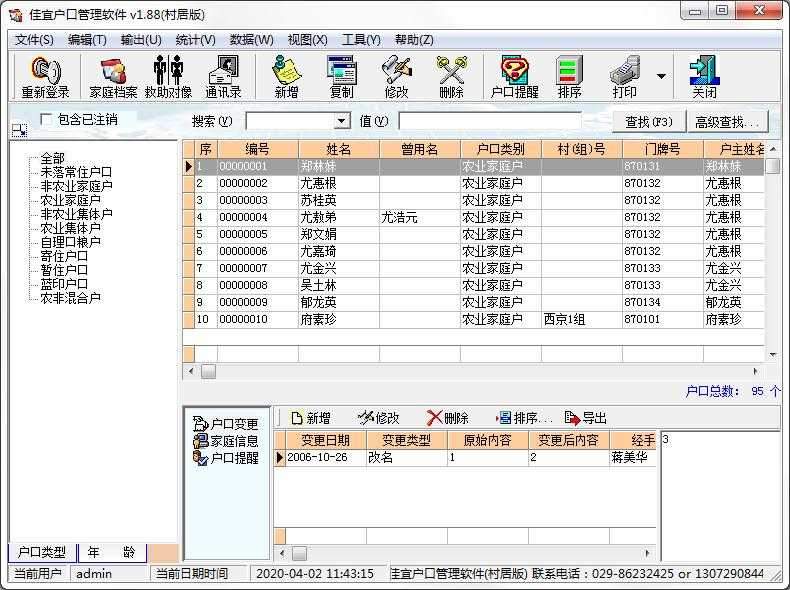This screenshot has width=790, height=590.
Task: Click the 排序 sort toolbar icon
Action: click(569, 77)
